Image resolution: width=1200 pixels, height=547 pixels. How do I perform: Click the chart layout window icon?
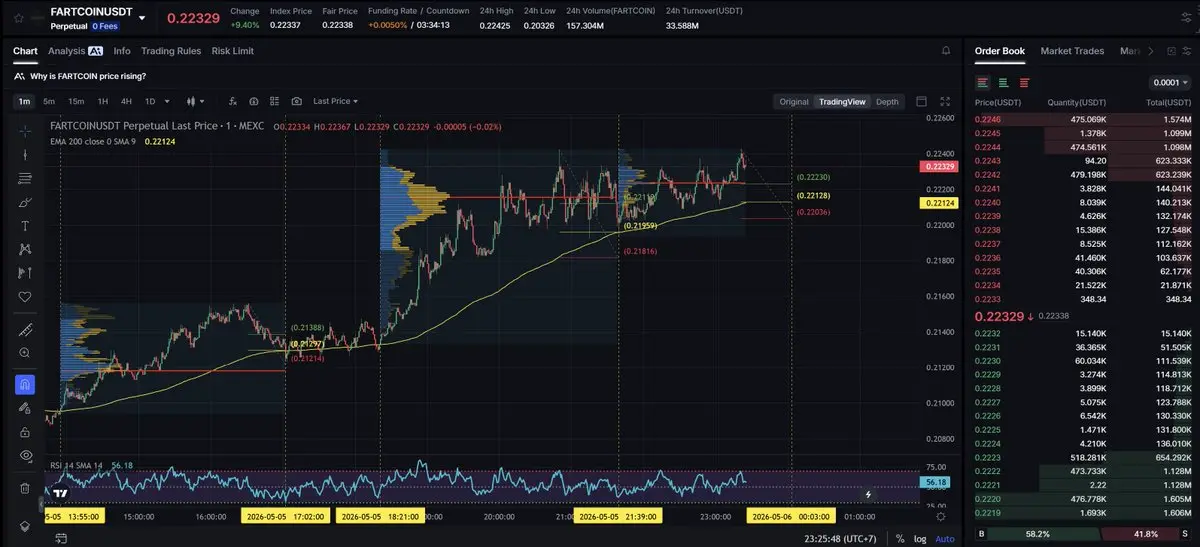(x=921, y=101)
